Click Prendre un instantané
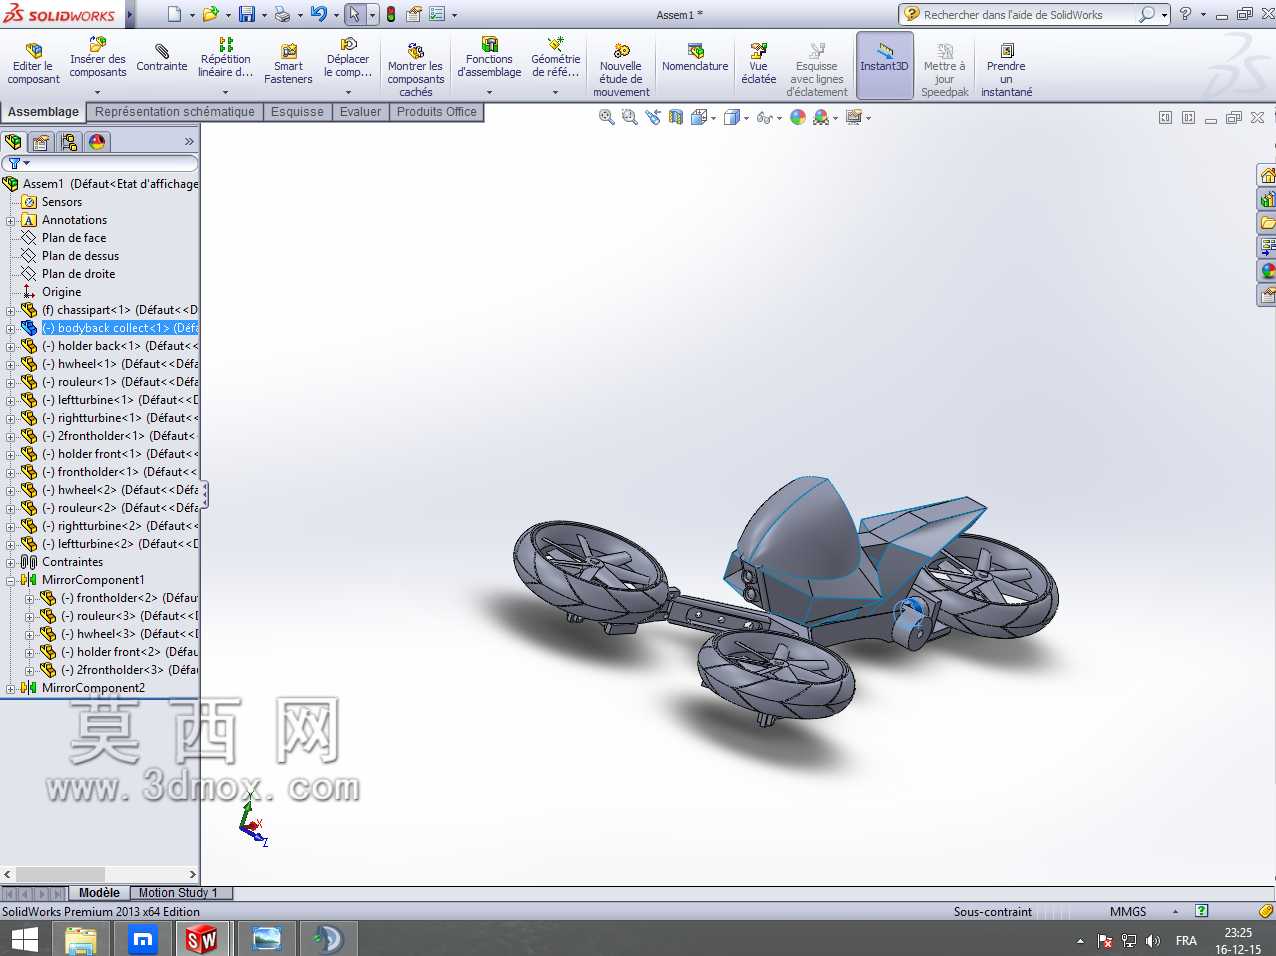 [x=1007, y=70]
